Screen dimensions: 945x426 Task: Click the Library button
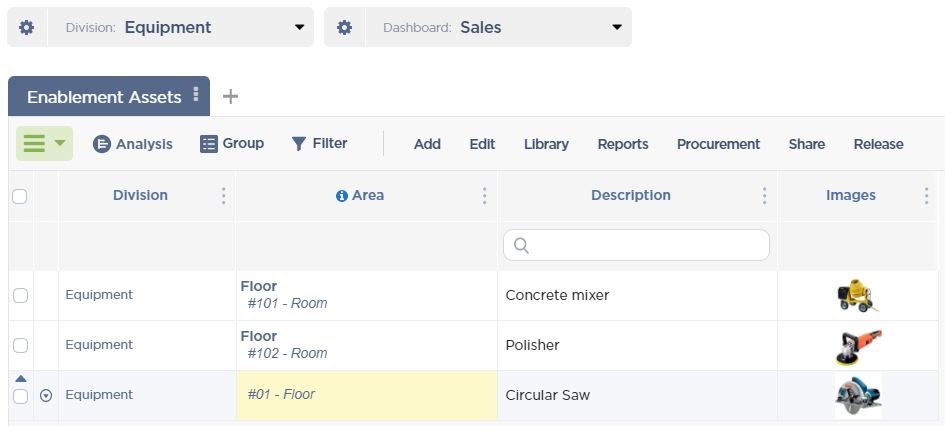(x=546, y=144)
